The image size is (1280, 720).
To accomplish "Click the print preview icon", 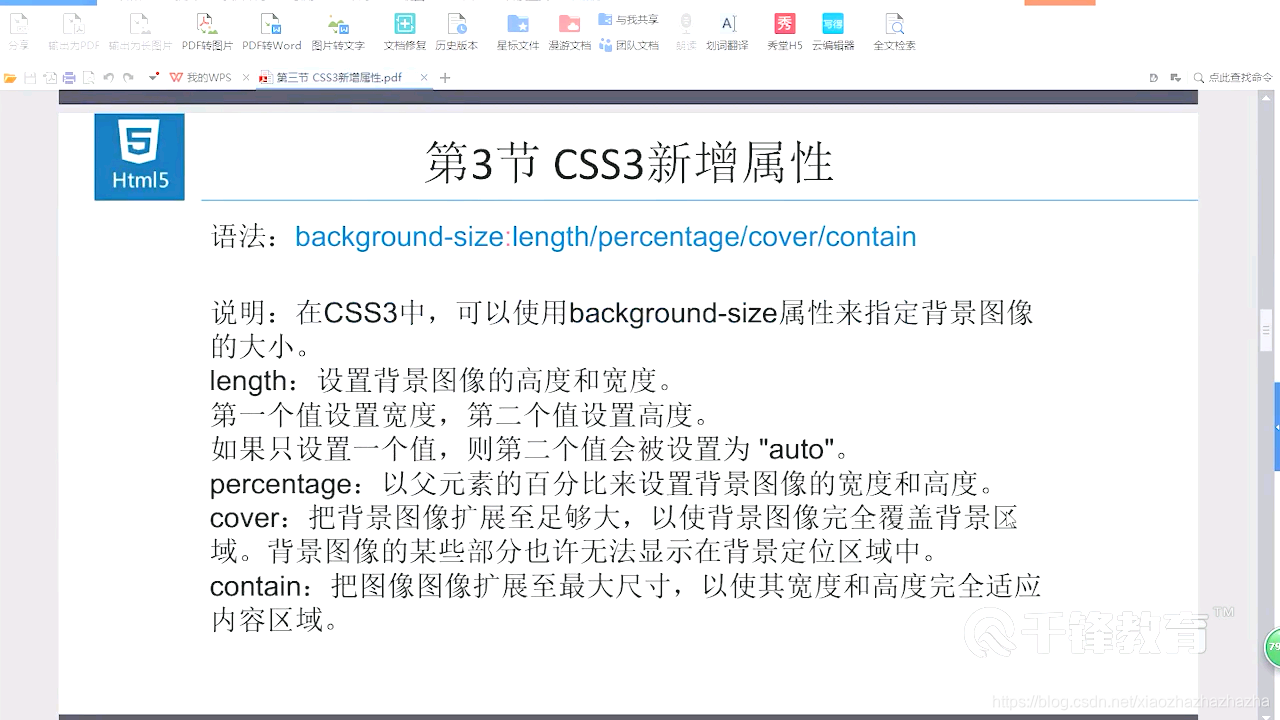I will click(89, 77).
